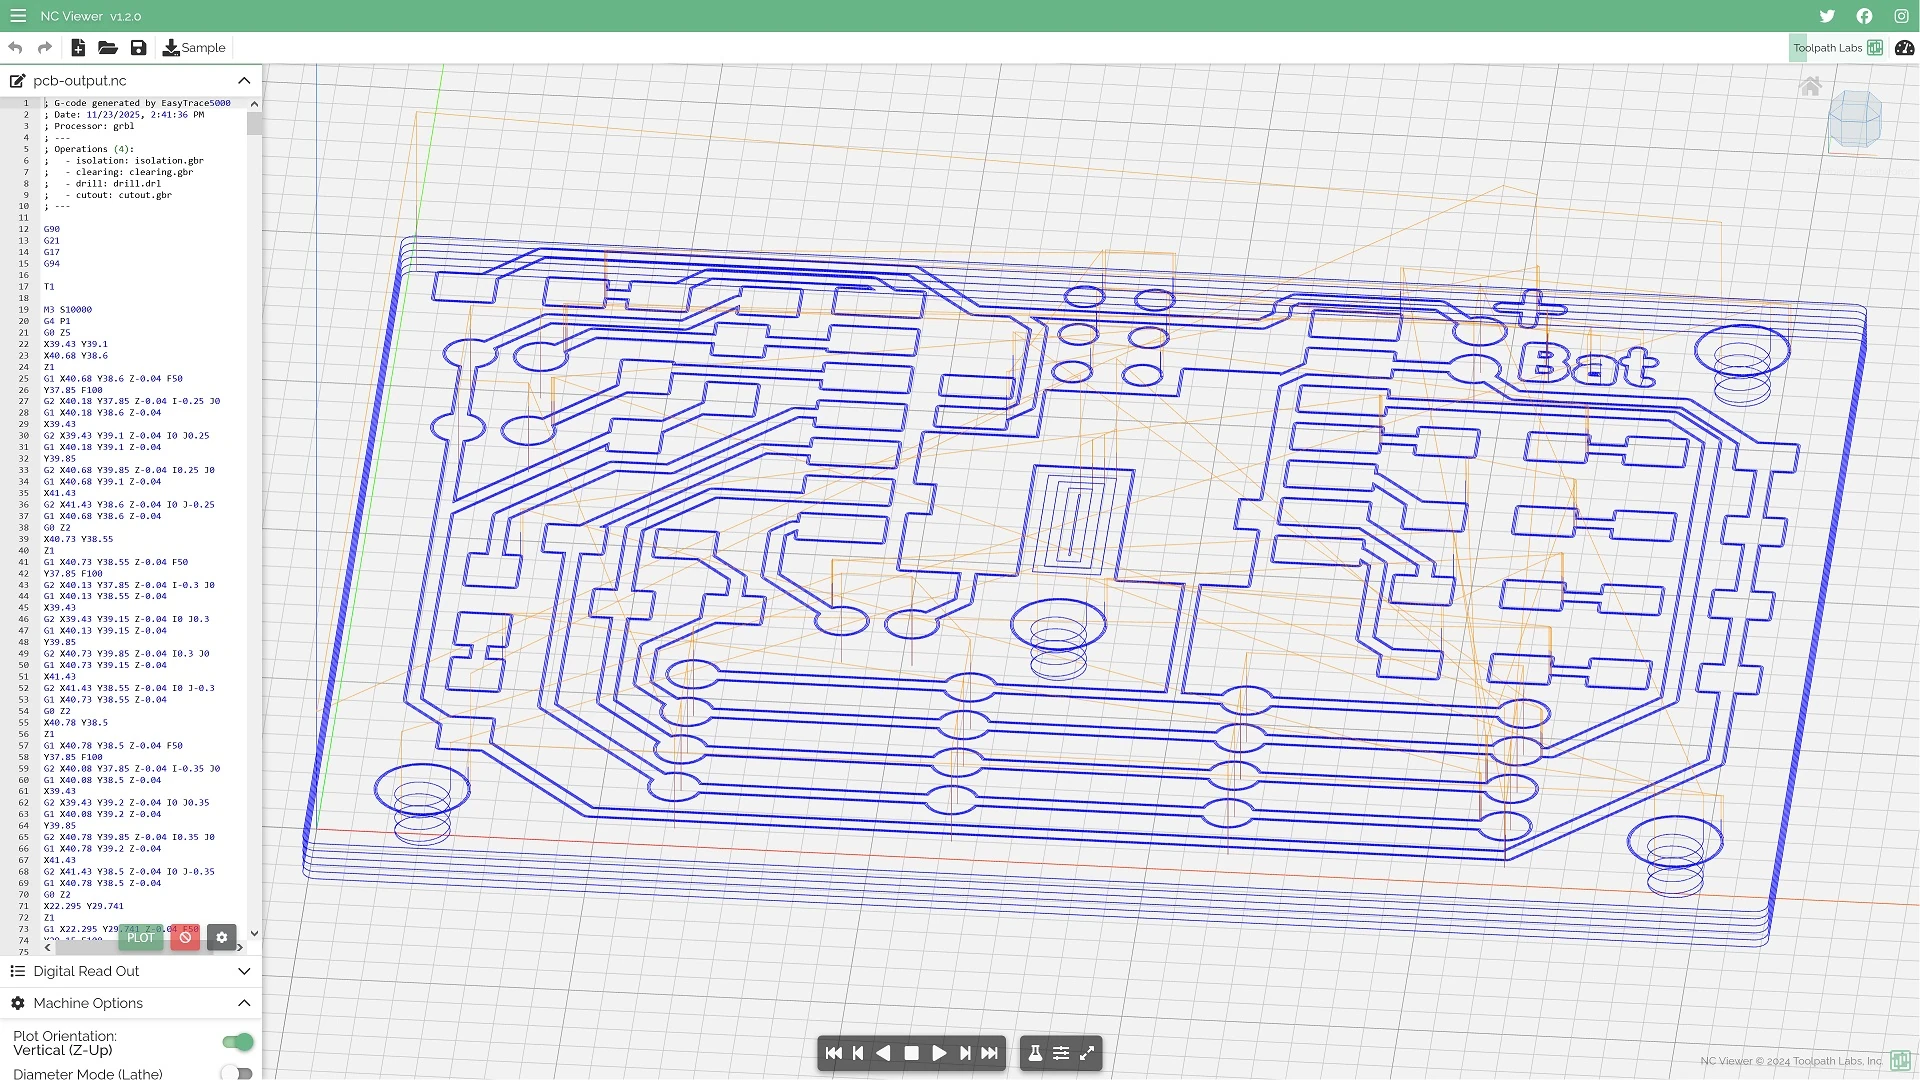This screenshot has width=1920, height=1080.
Task: Open the hamburger menu in the top bar
Action: coord(18,16)
